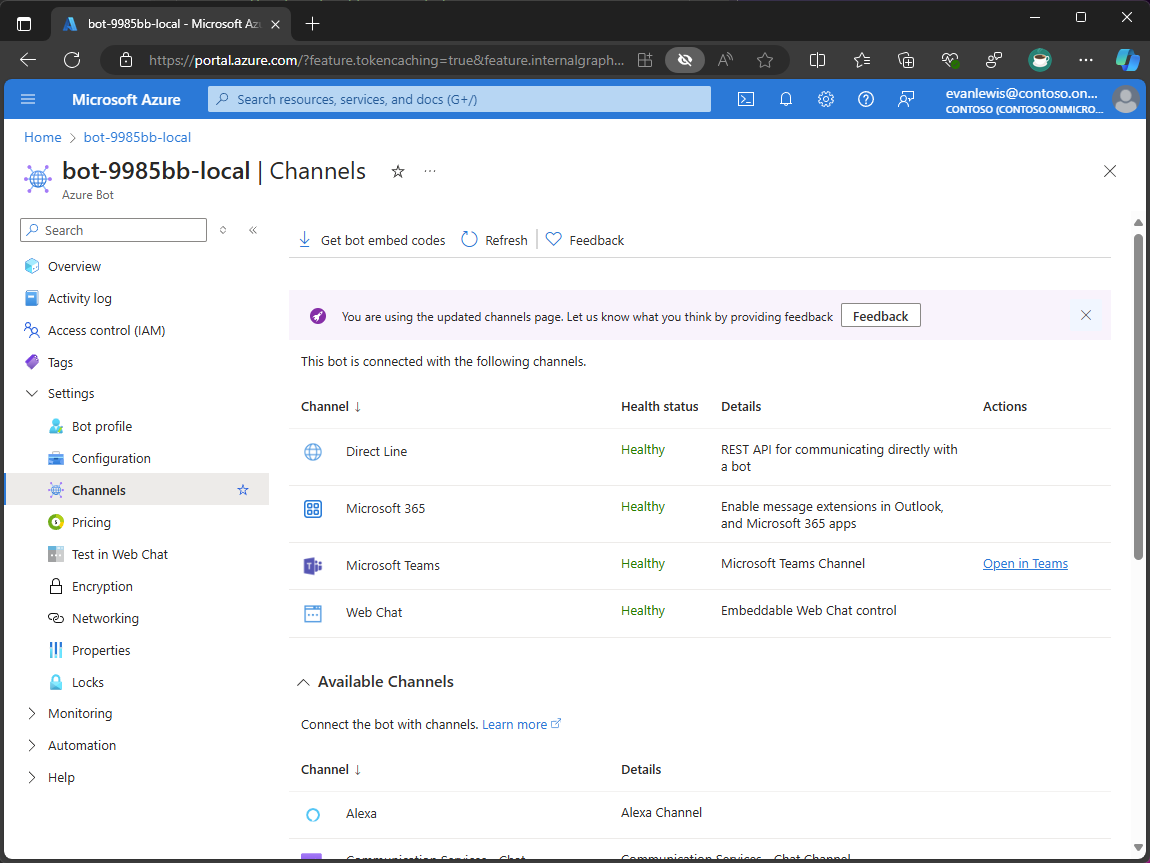
Task: Click the Open in Teams link
Action: click(x=1025, y=564)
